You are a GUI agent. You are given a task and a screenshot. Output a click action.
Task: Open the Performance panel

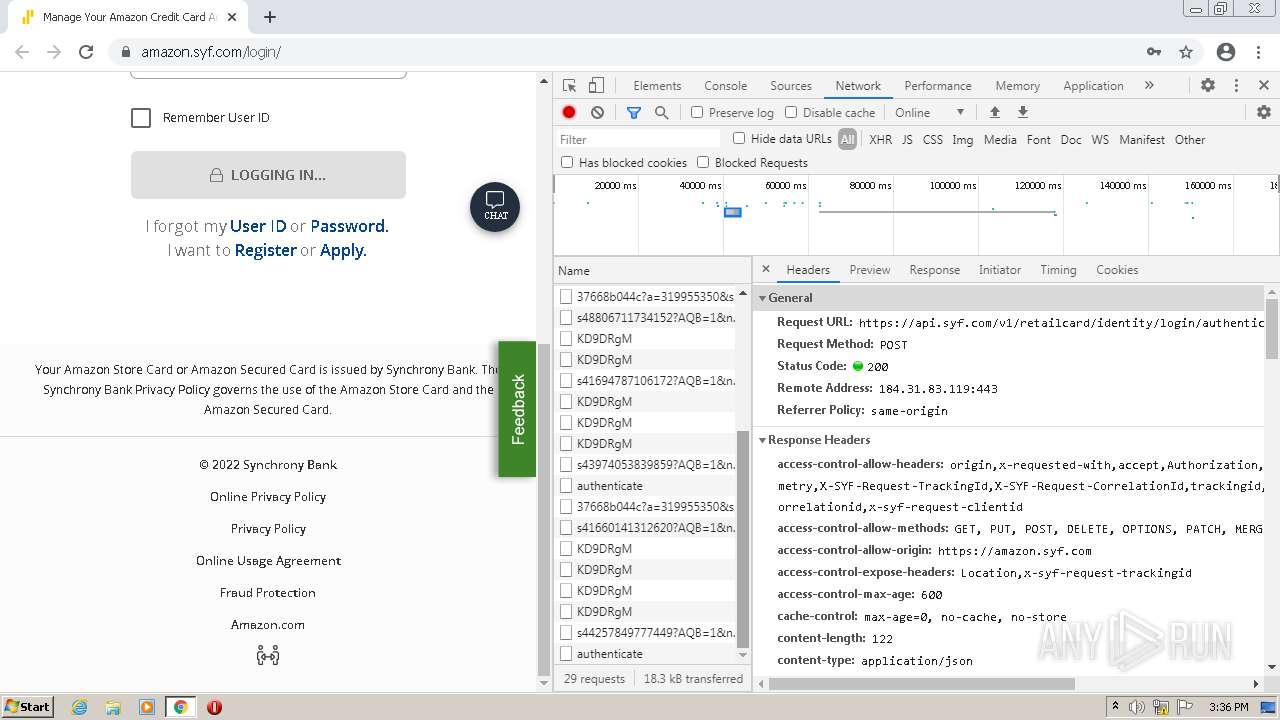pos(938,86)
